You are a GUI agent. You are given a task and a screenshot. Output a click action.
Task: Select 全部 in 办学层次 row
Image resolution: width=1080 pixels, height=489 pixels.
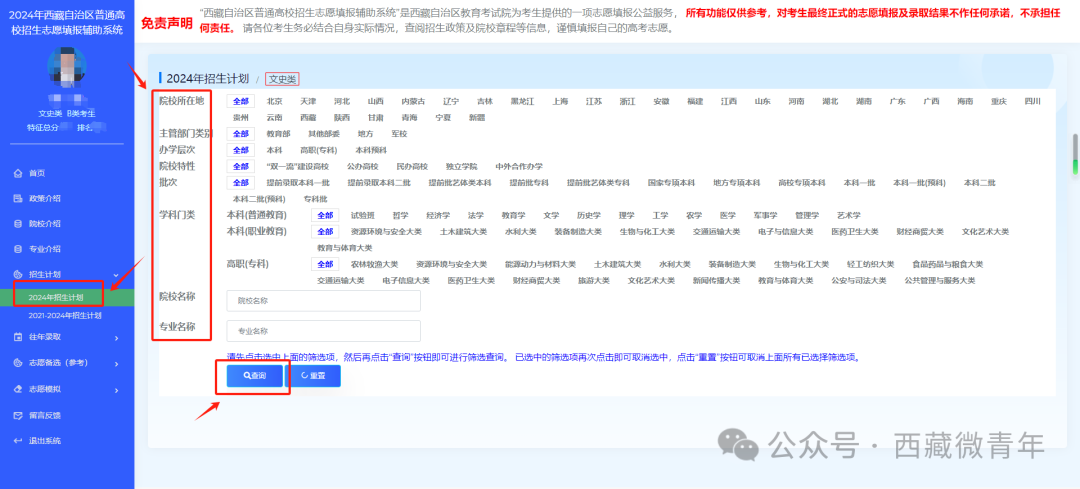pyautogui.click(x=240, y=150)
